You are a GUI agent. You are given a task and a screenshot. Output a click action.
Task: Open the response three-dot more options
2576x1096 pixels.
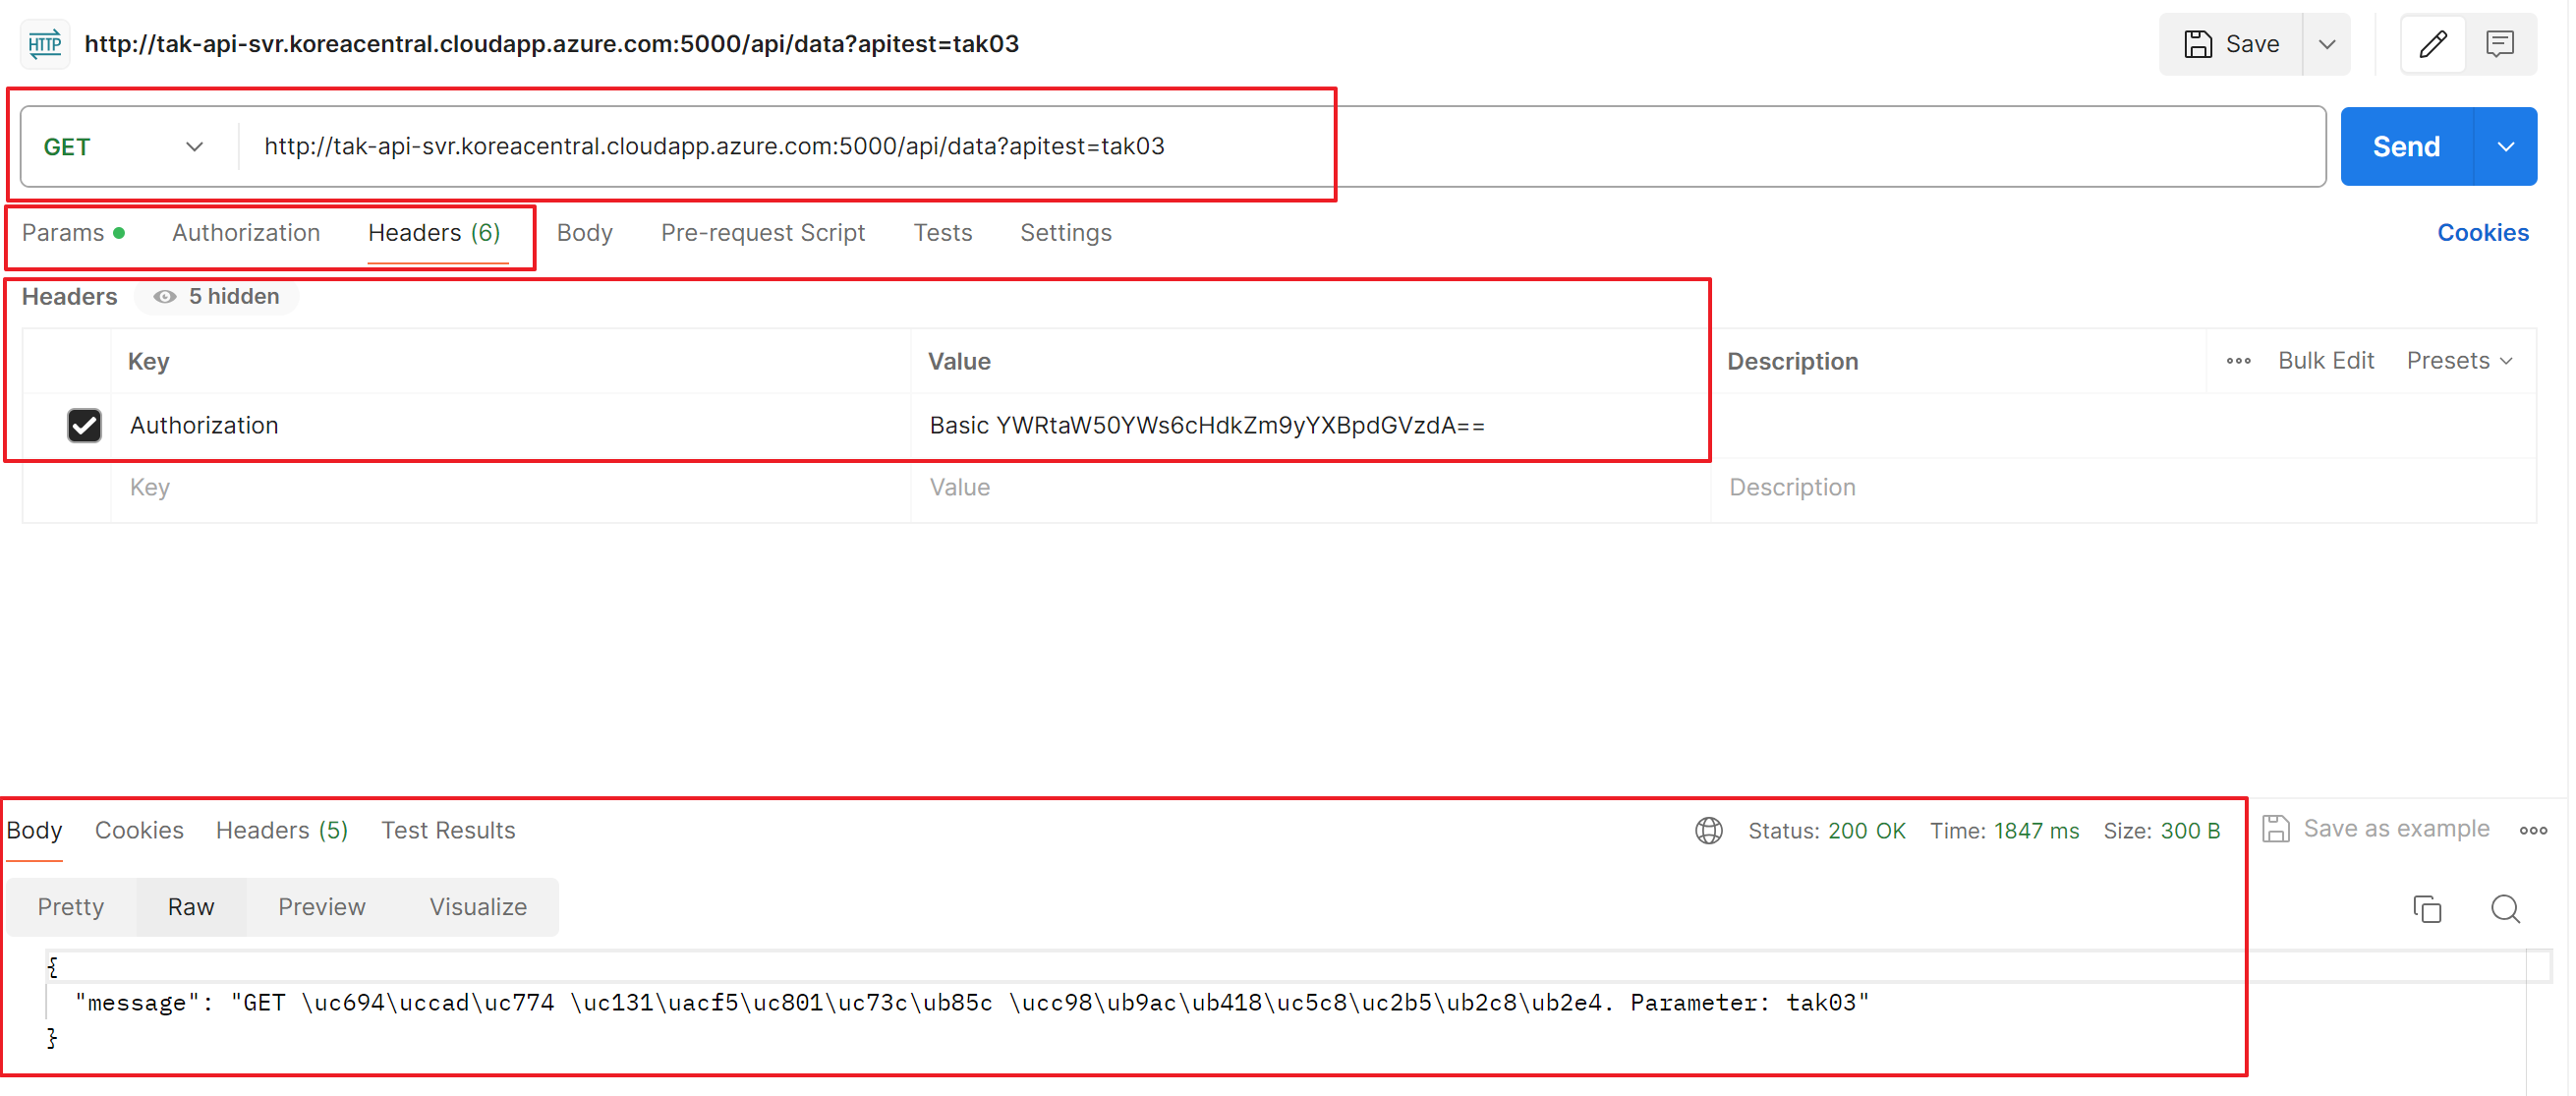2532,830
